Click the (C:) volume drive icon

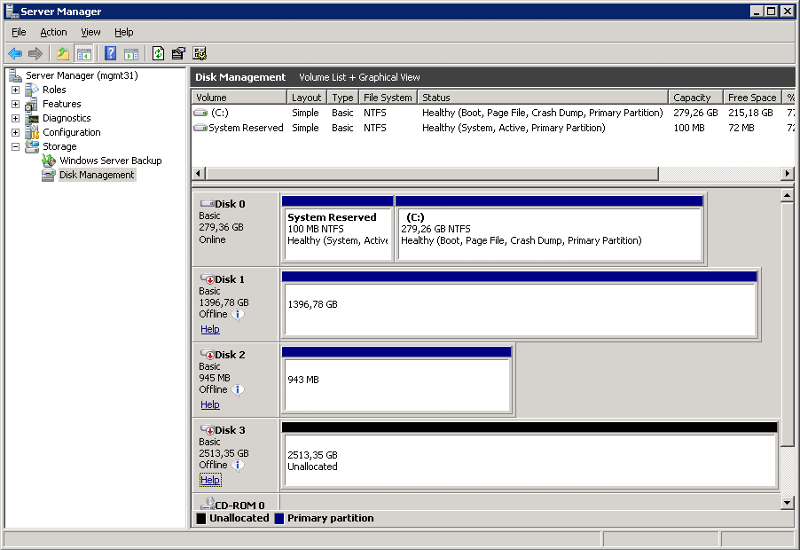click(201, 112)
